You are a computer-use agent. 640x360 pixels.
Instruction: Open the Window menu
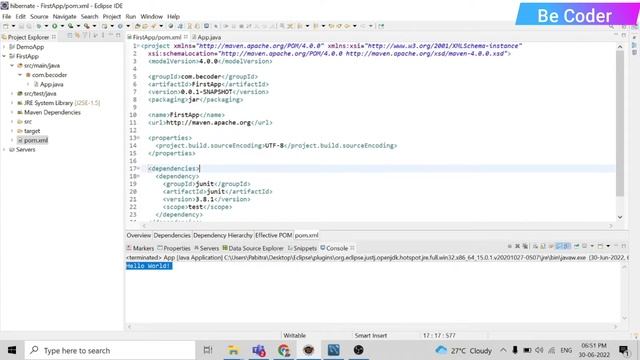151,17
